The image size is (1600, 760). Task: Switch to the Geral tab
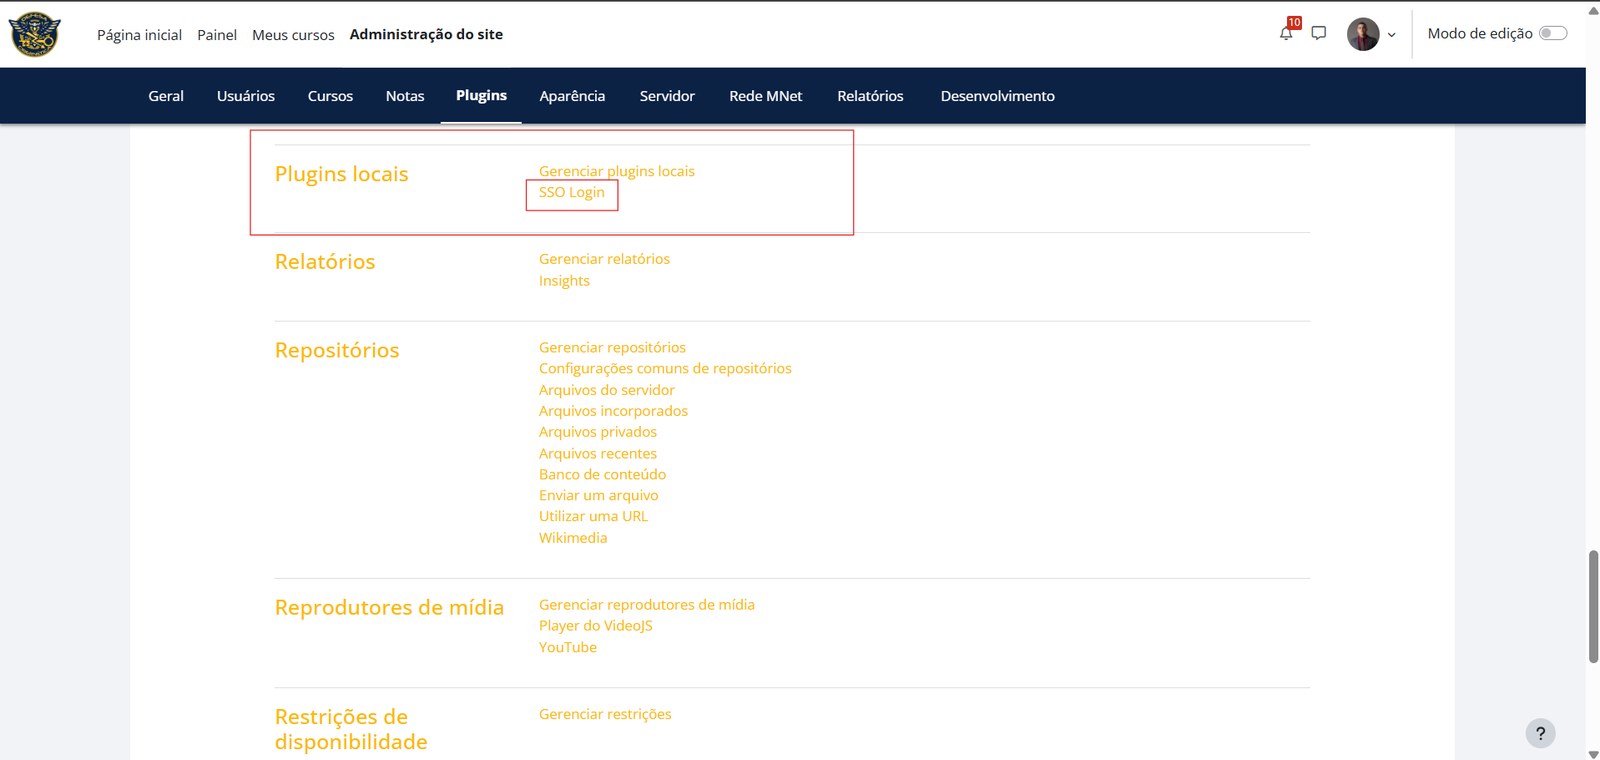[x=166, y=96]
